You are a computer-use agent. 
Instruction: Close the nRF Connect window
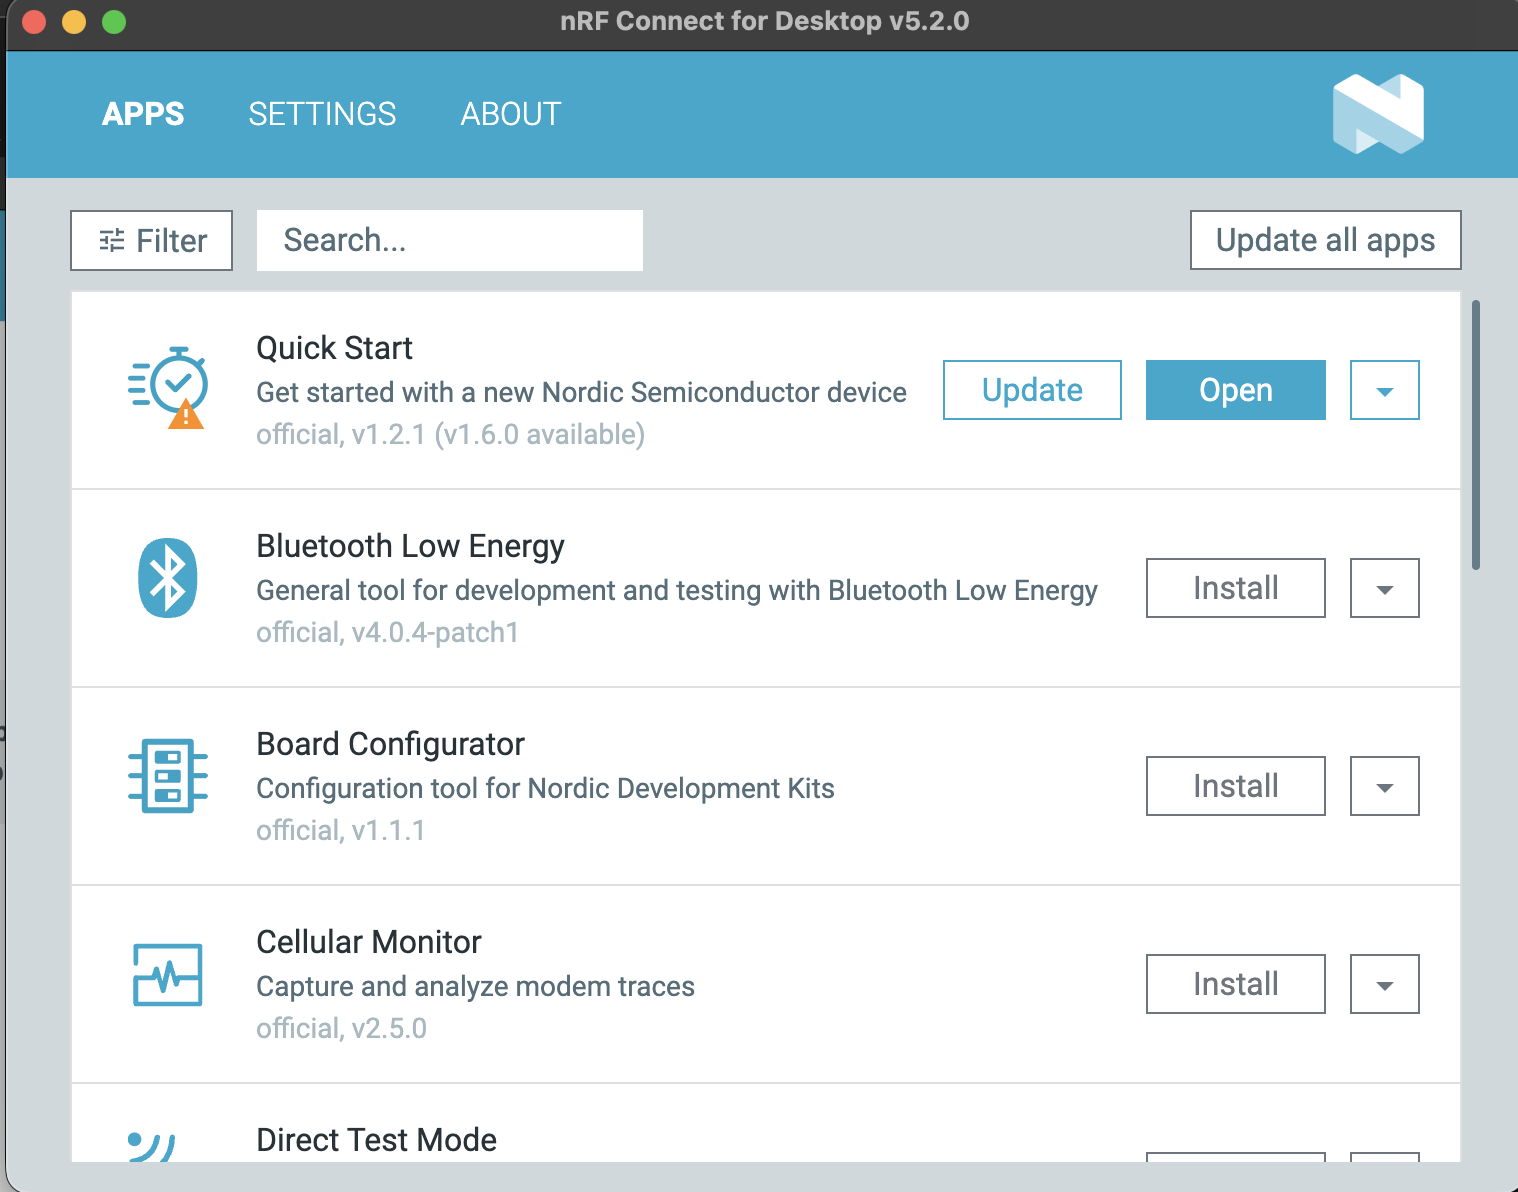click(34, 21)
